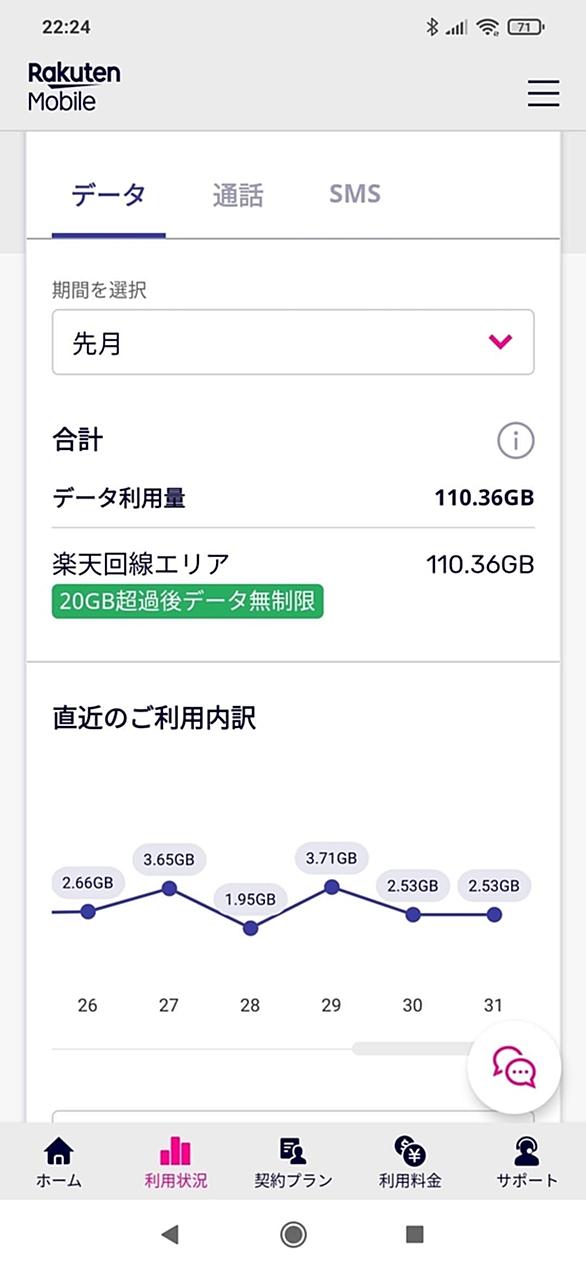Tap the Rakuten Mobile logo

[74, 86]
